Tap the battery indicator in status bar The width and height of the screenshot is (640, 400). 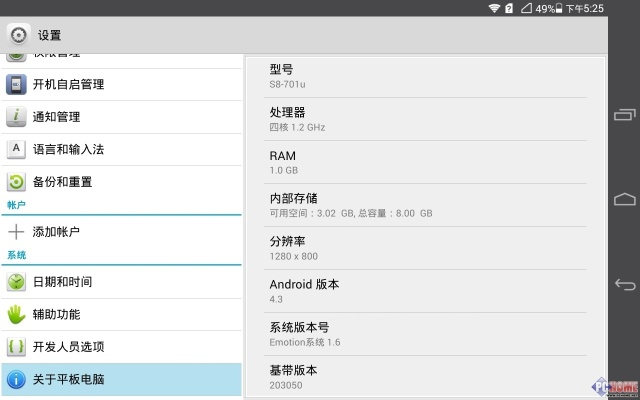coord(525,8)
